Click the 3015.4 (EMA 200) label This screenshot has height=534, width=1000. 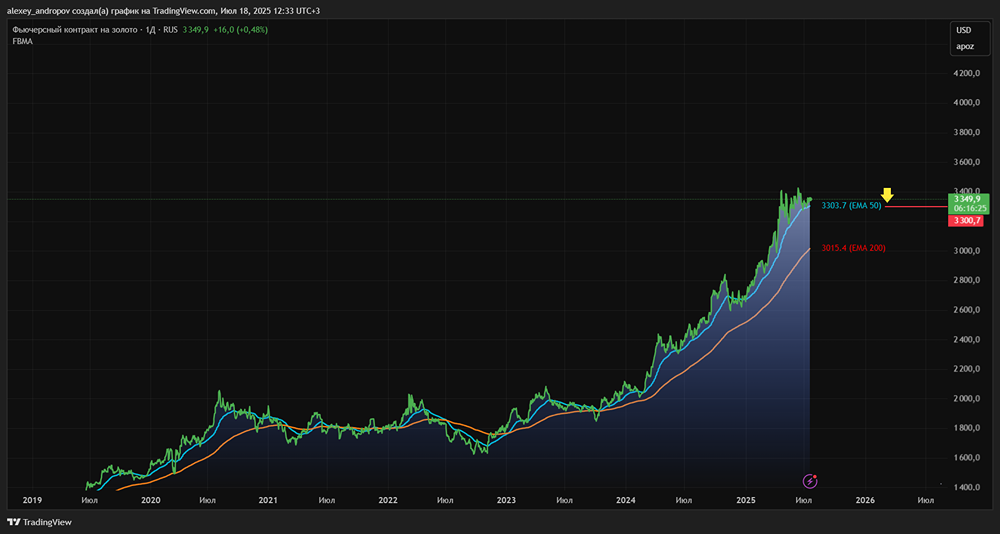[x=853, y=248]
